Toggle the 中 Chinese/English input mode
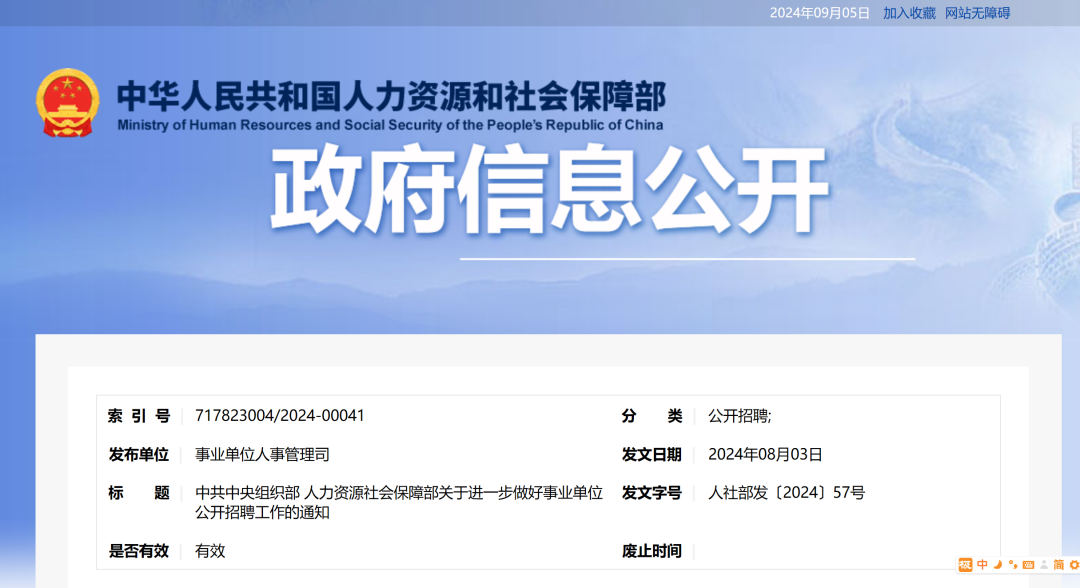 [x=982, y=565]
